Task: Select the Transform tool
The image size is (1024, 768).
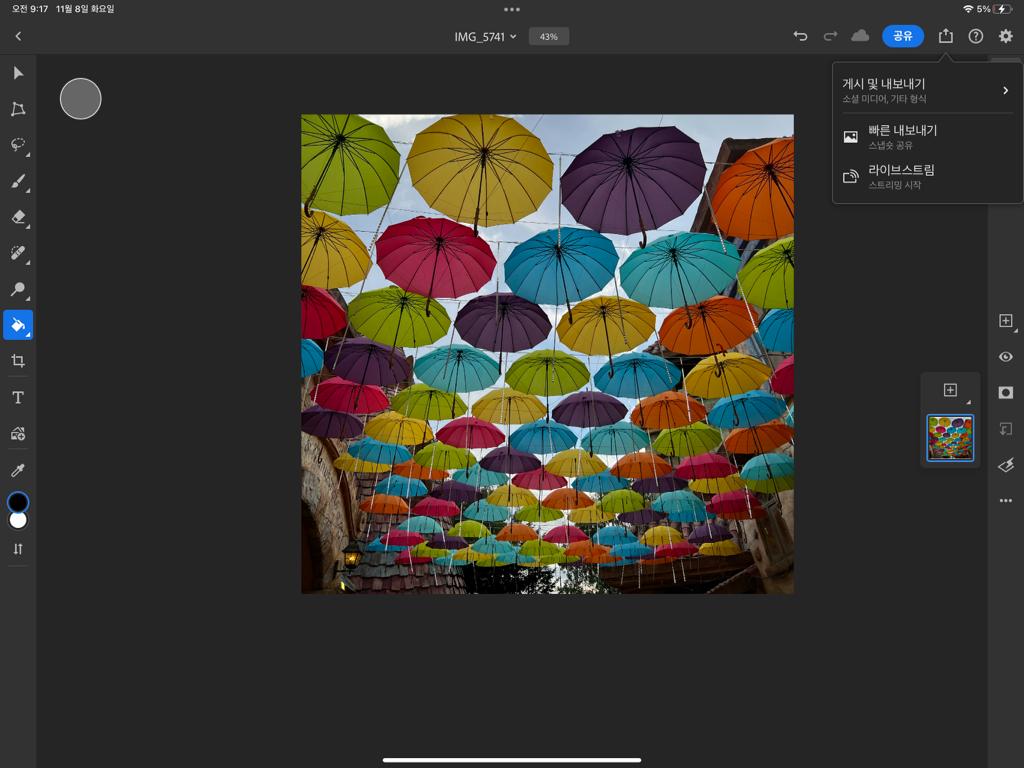Action: coord(18,108)
